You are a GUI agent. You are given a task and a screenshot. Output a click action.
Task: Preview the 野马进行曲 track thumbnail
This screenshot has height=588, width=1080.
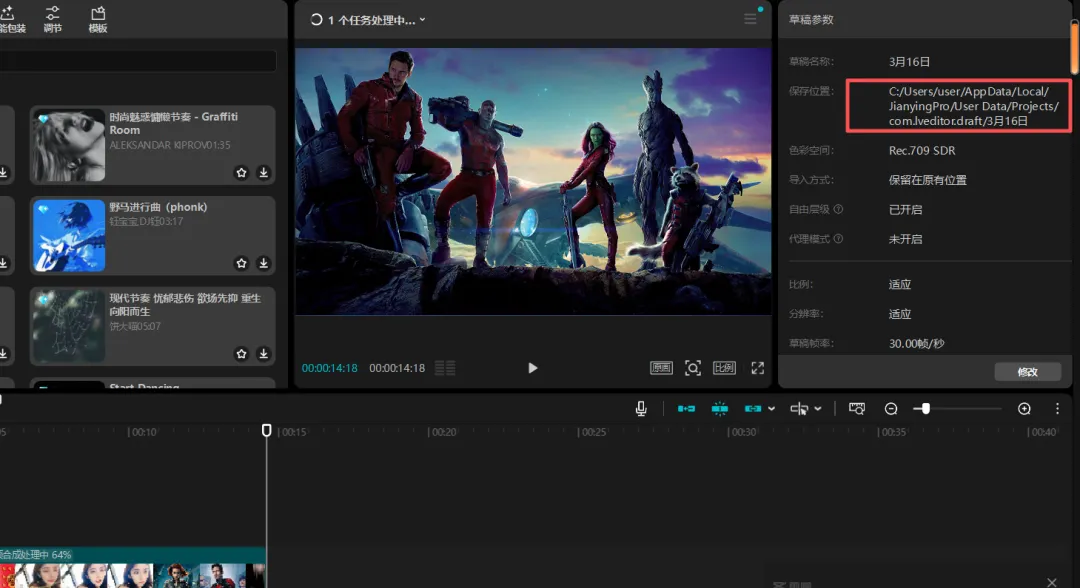pos(69,235)
